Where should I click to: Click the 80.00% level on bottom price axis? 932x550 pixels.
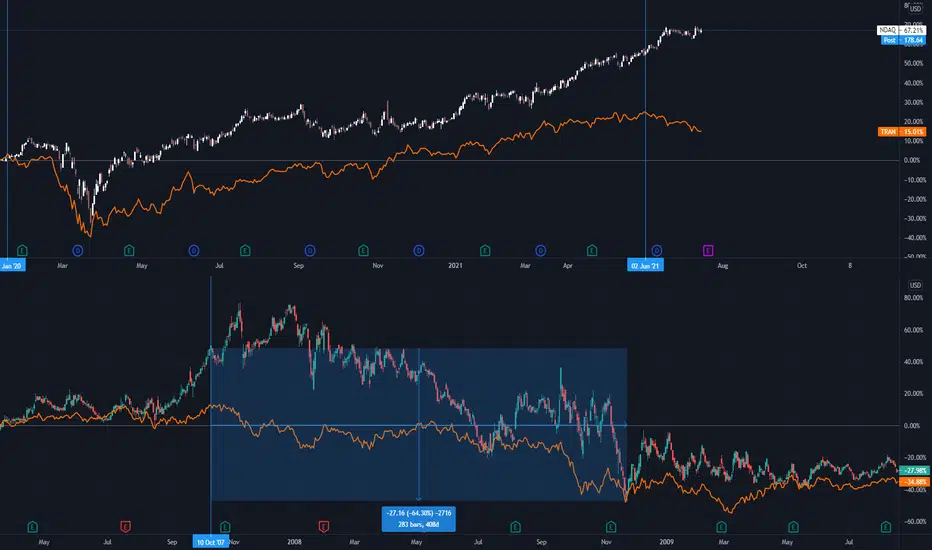click(x=913, y=298)
